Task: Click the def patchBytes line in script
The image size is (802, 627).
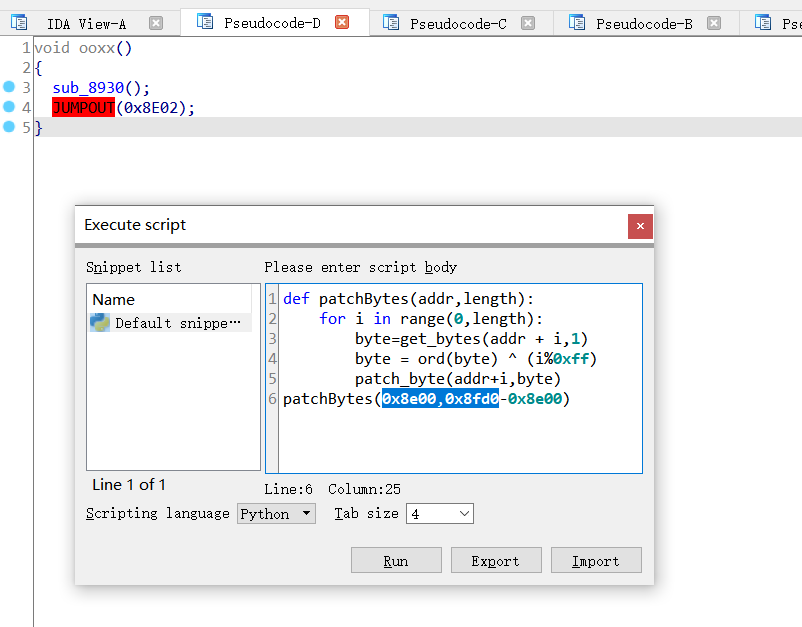Action: pos(408,299)
